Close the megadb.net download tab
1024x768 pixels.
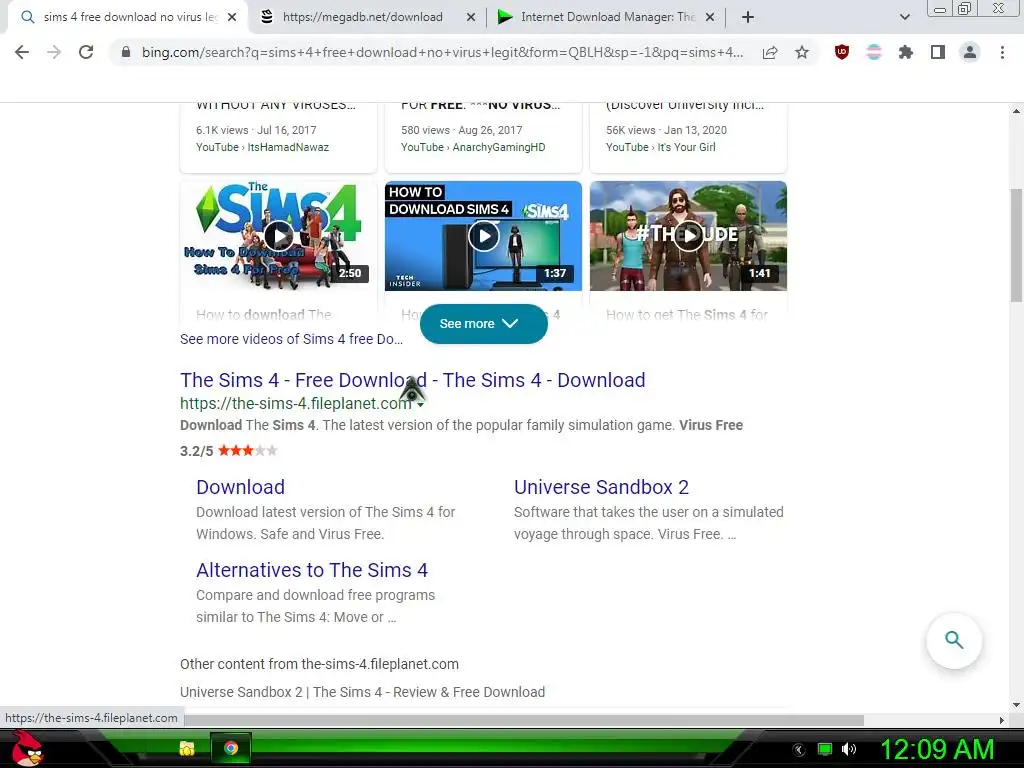[470, 17]
